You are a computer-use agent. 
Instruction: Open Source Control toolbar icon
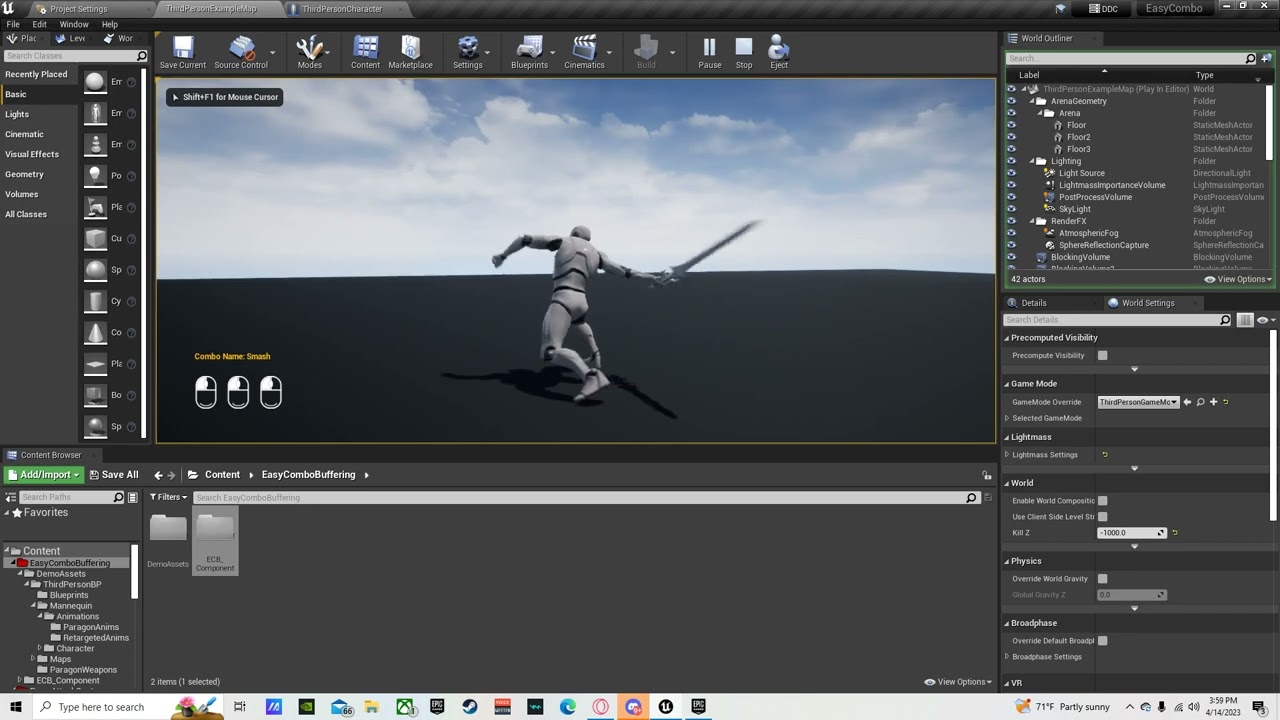(x=241, y=52)
